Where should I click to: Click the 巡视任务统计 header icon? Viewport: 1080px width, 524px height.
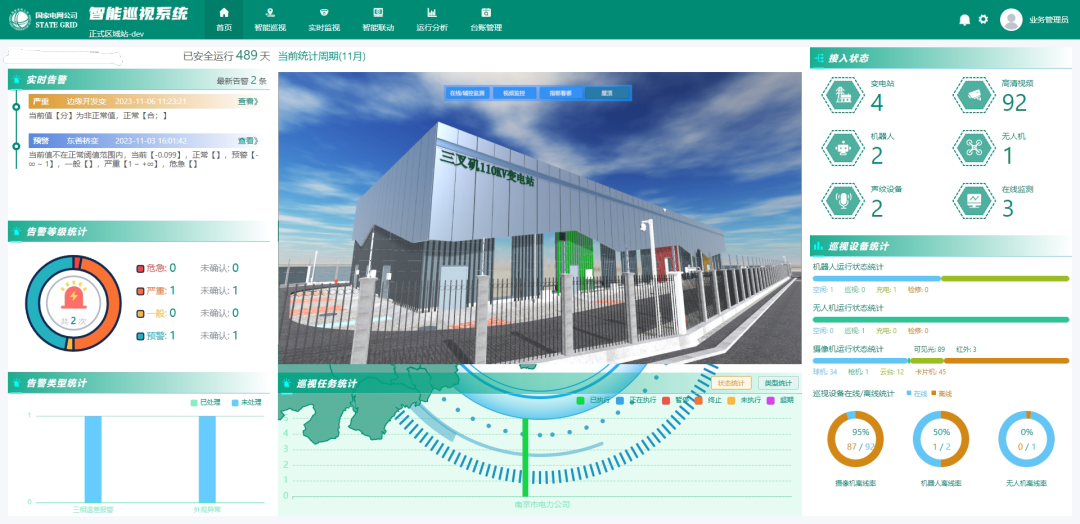coord(287,384)
